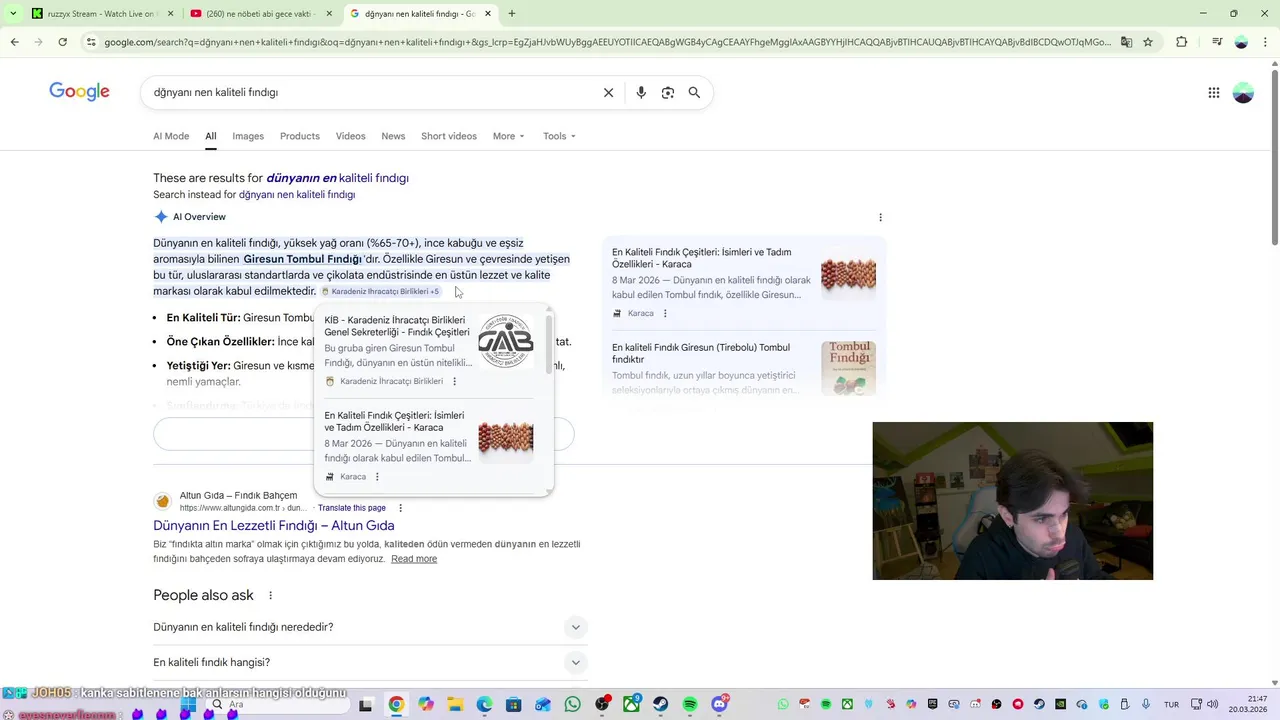Switch to AI Mode tab

171,136
